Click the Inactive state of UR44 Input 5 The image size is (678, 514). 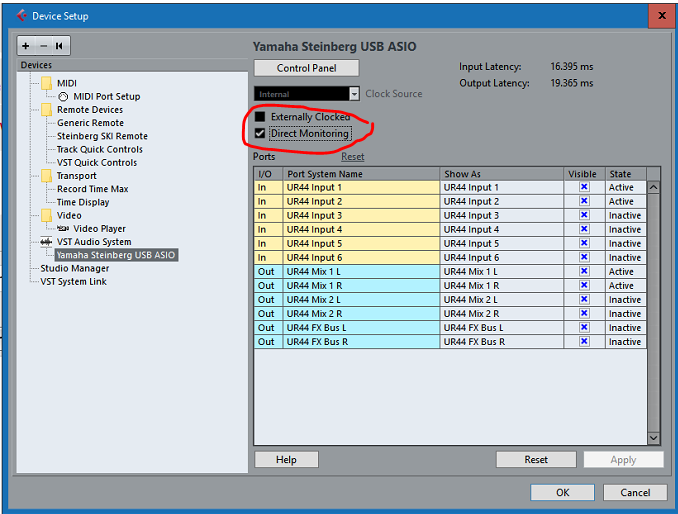(x=626, y=243)
